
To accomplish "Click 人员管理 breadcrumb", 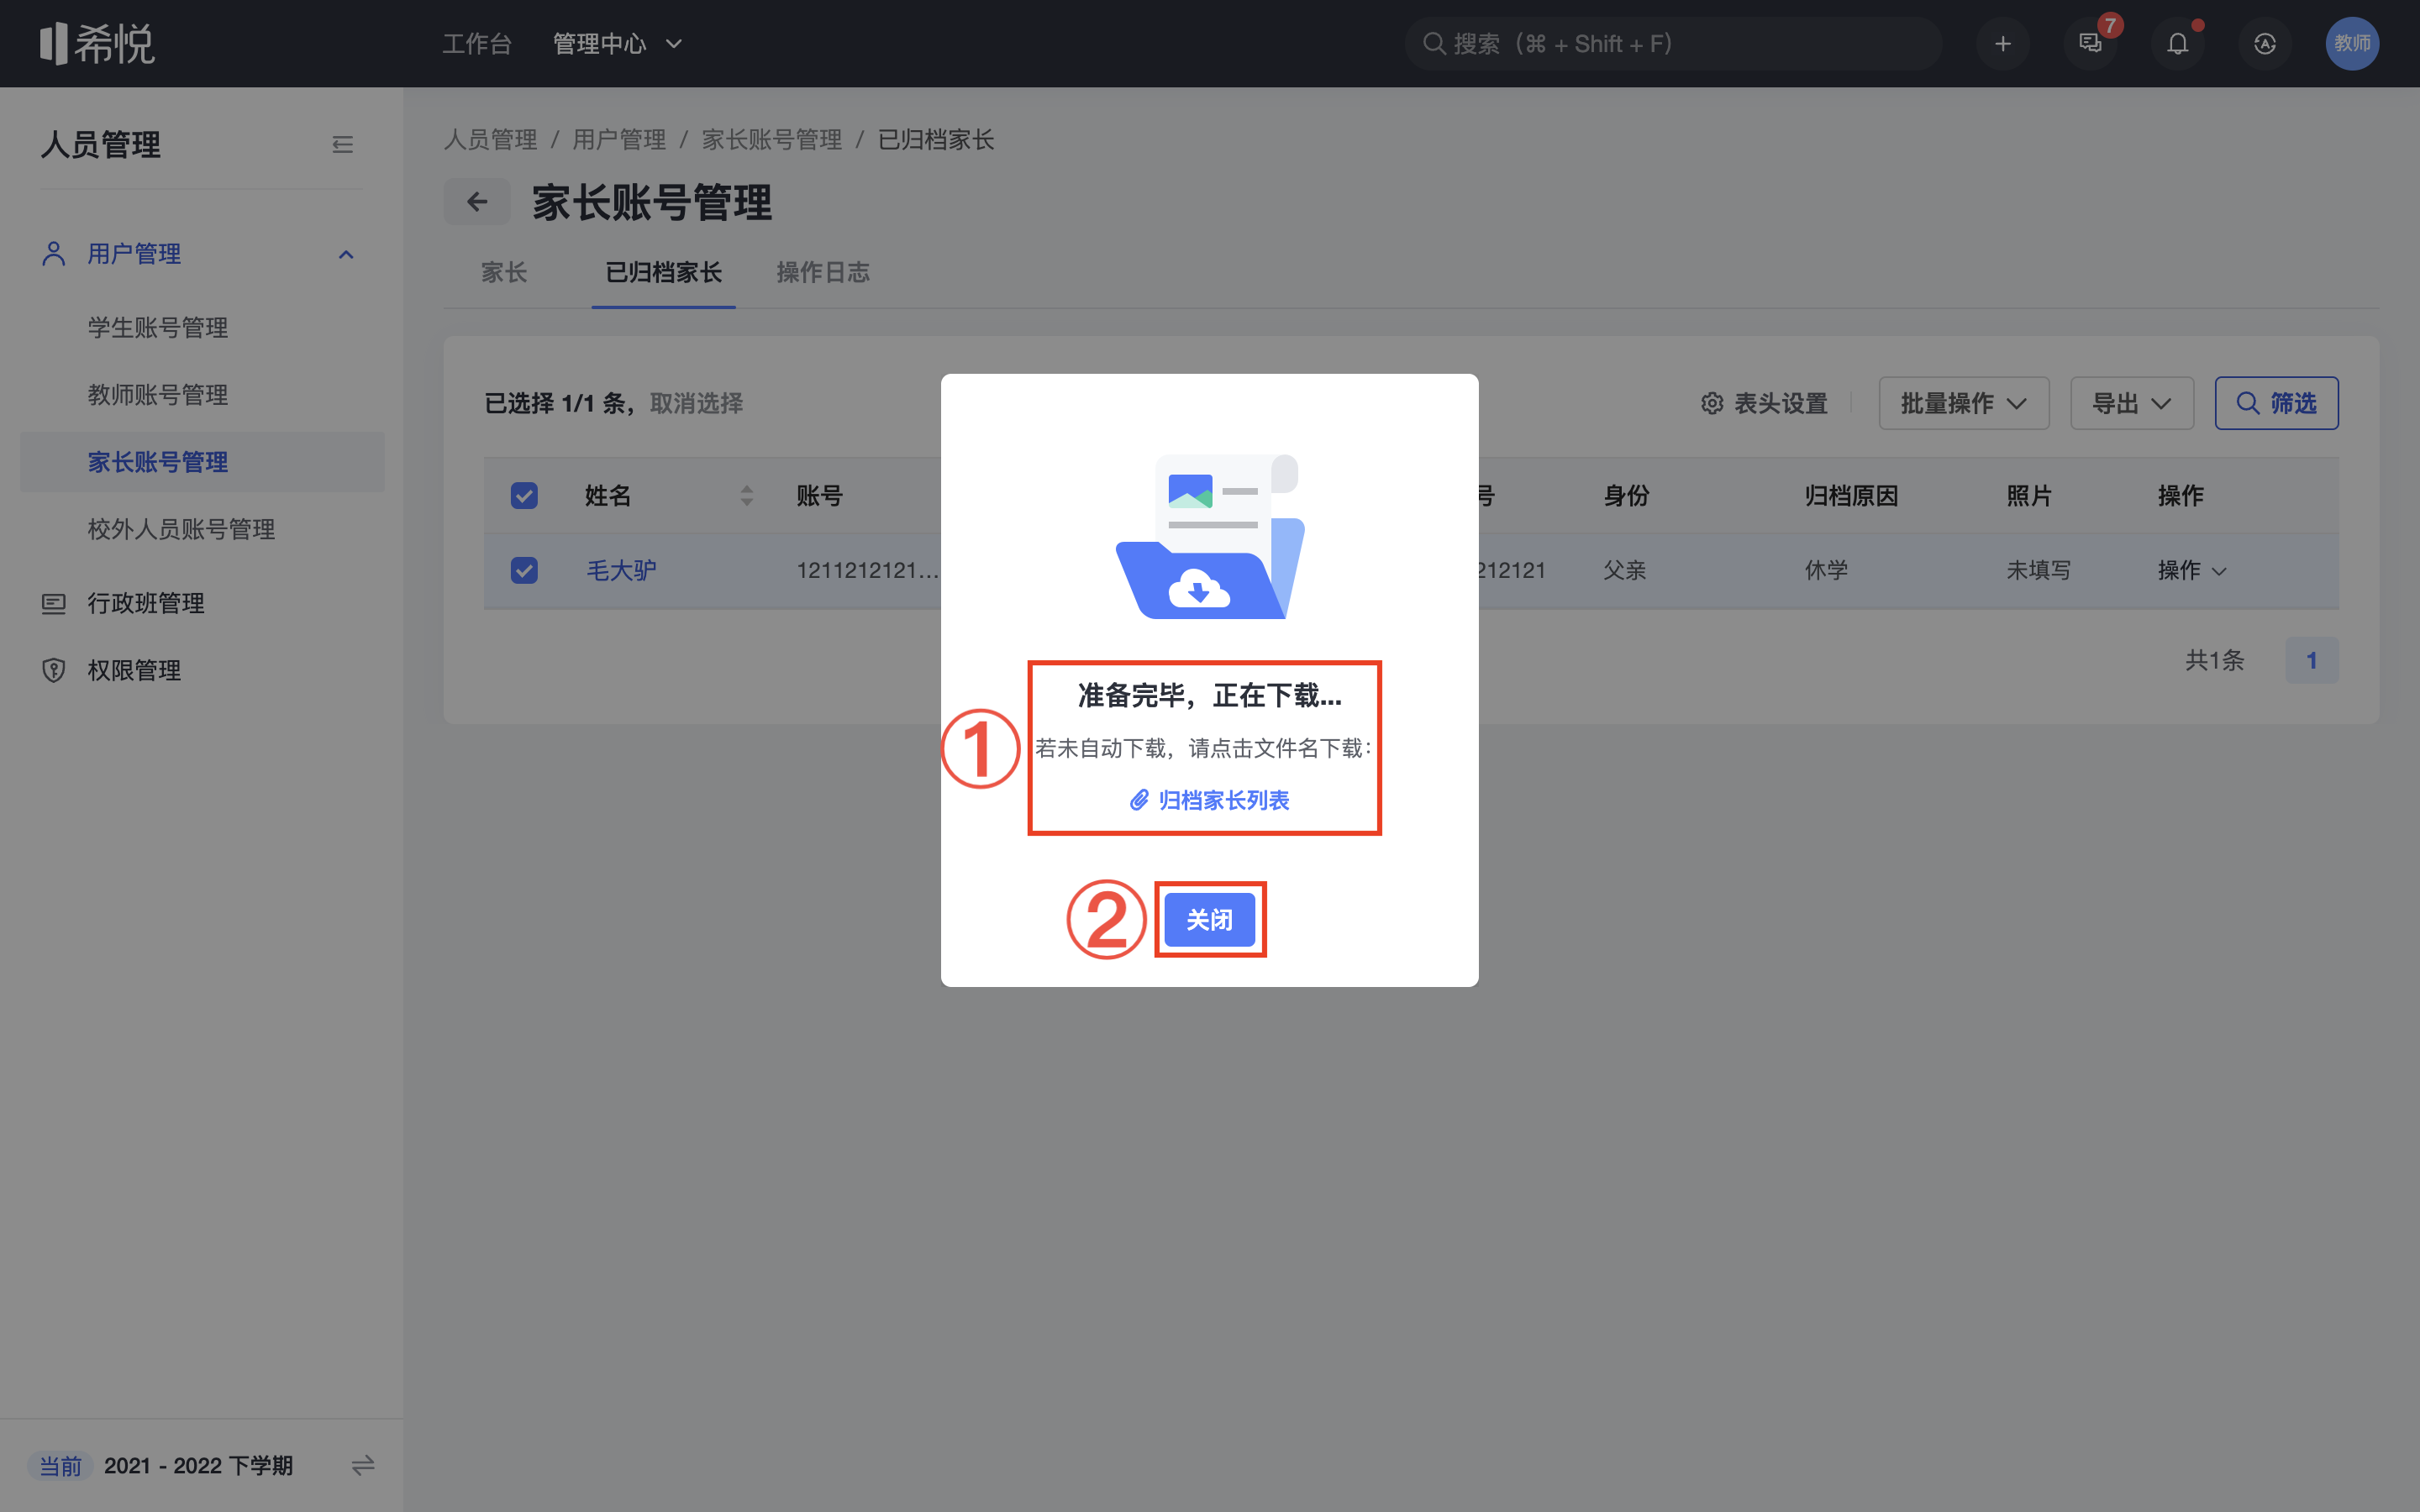I will [490, 139].
